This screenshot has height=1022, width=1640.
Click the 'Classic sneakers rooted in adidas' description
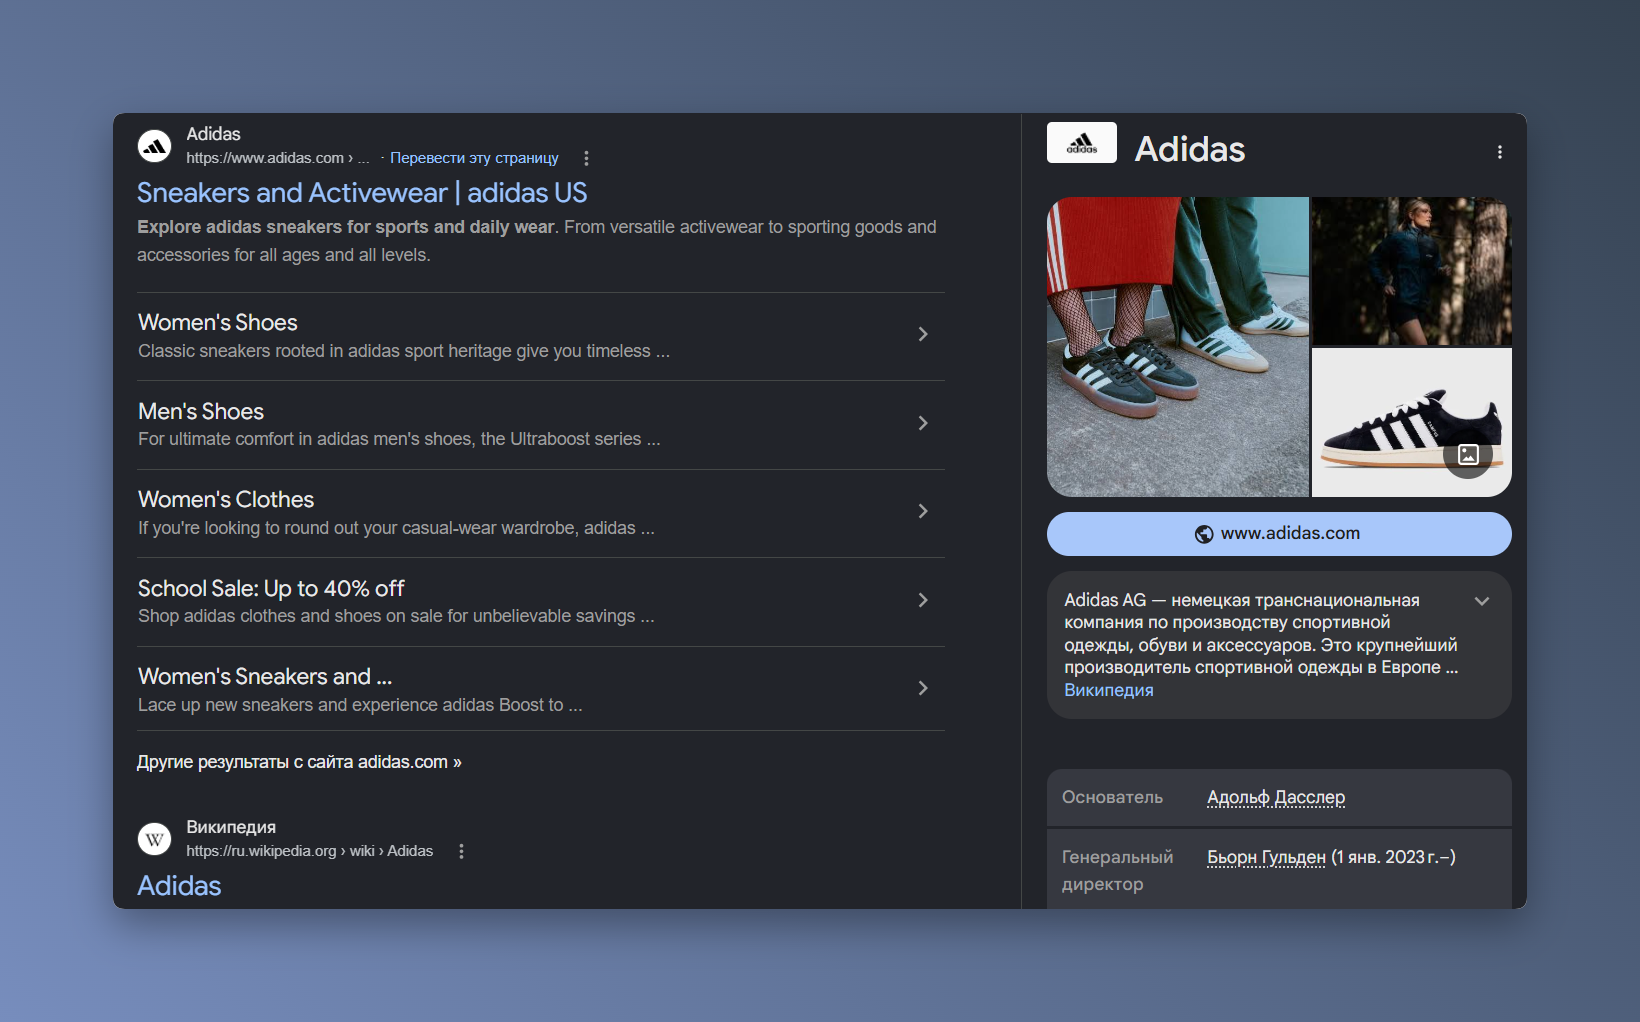click(404, 351)
